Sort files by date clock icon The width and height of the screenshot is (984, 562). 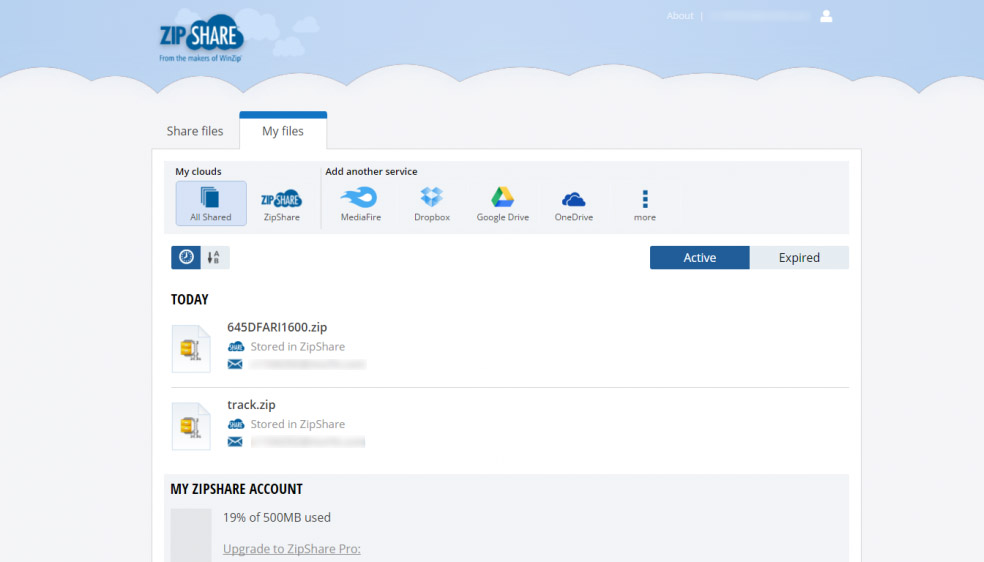click(186, 257)
